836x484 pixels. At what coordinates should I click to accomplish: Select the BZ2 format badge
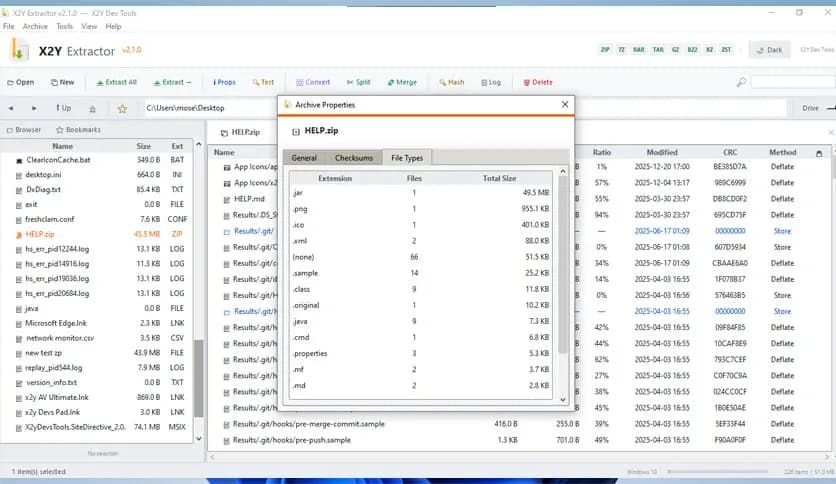(x=693, y=50)
